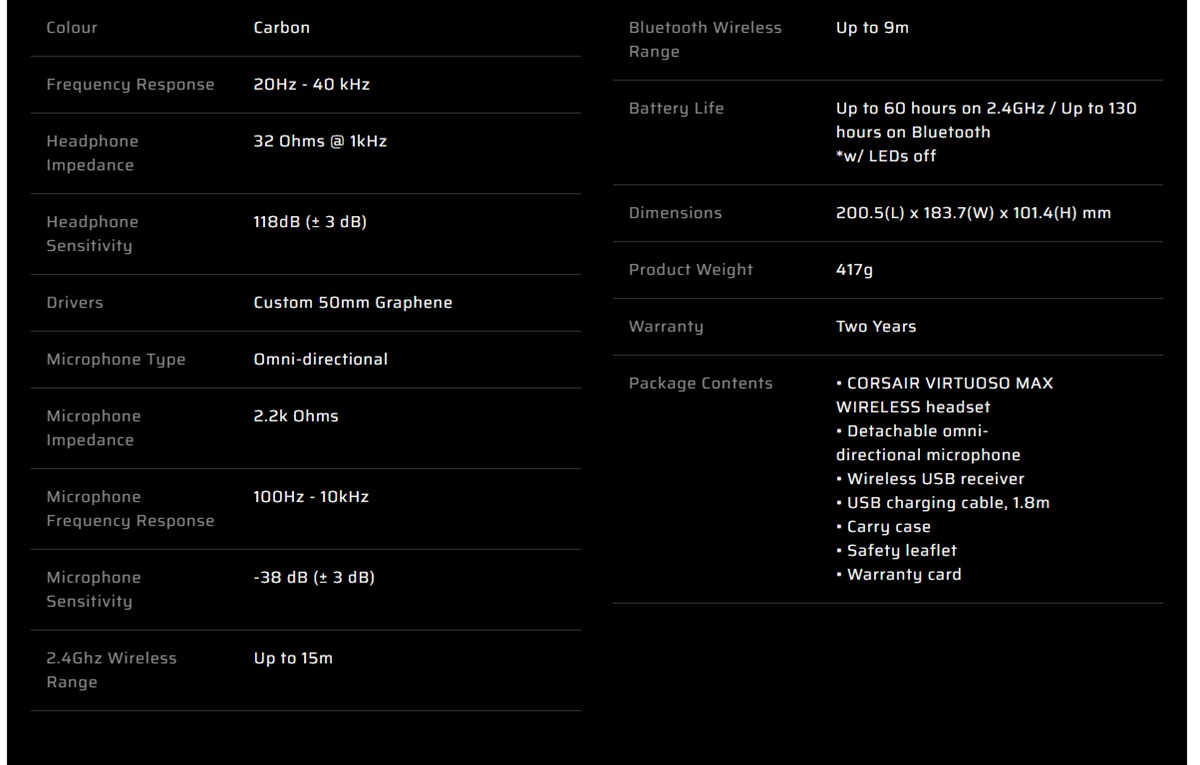This screenshot has width=1200, height=765.
Task: Click the Two Years warranty value
Action: [x=876, y=327]
